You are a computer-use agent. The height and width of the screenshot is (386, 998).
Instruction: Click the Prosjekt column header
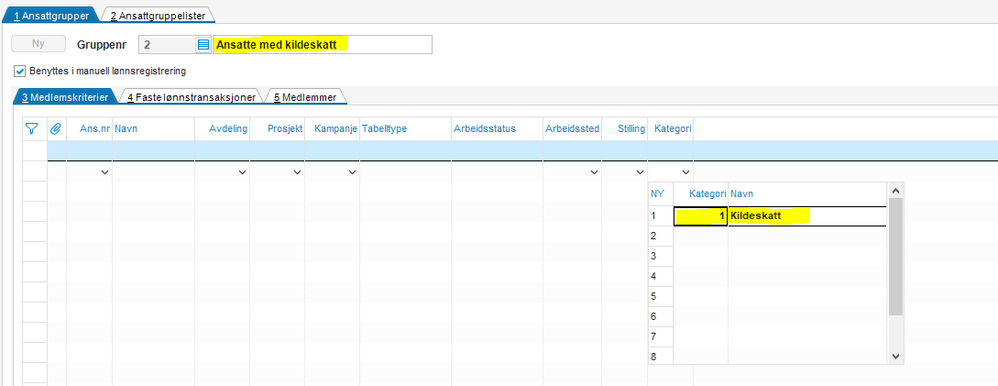[x=278, y=129]
